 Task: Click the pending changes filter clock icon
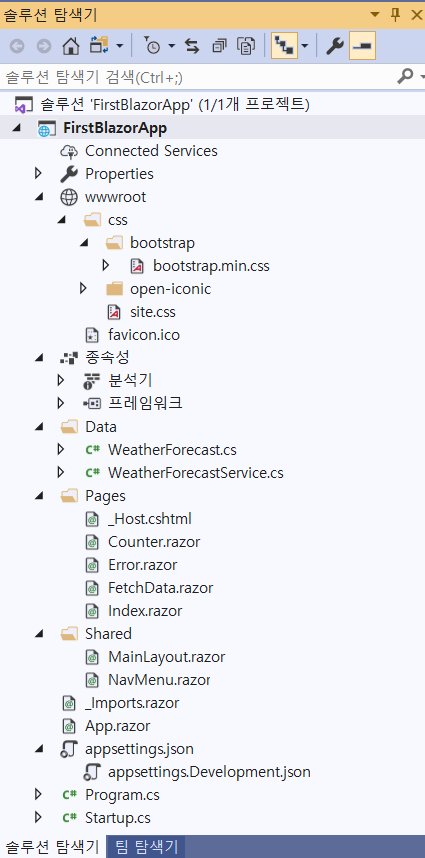[152, 47]
